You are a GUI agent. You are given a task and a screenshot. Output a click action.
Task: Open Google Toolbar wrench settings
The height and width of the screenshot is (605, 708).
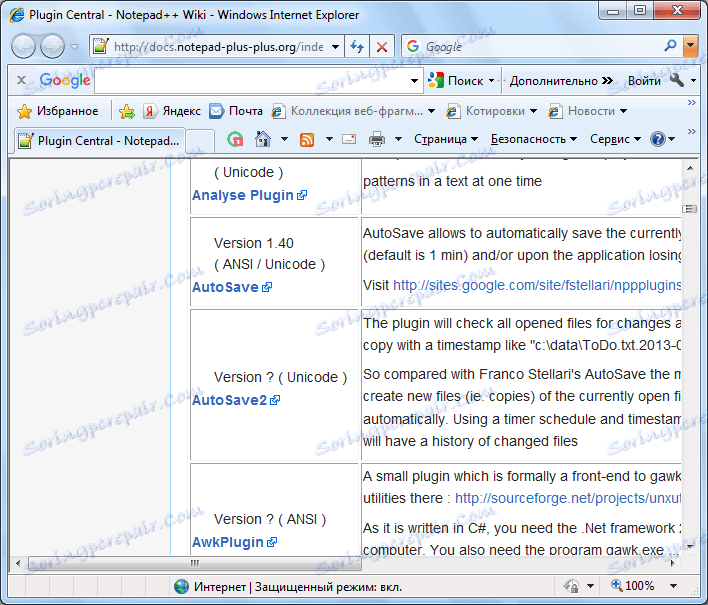677,80
